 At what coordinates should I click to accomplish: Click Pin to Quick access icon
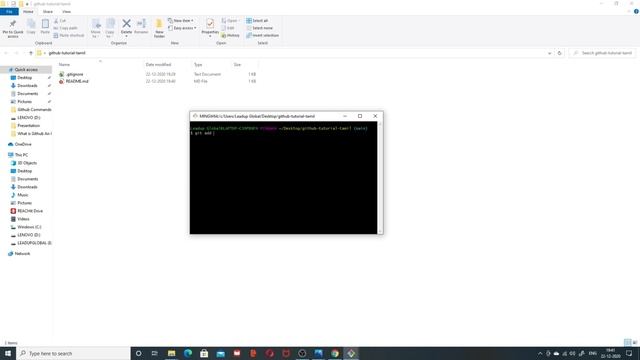pos(13,28)
